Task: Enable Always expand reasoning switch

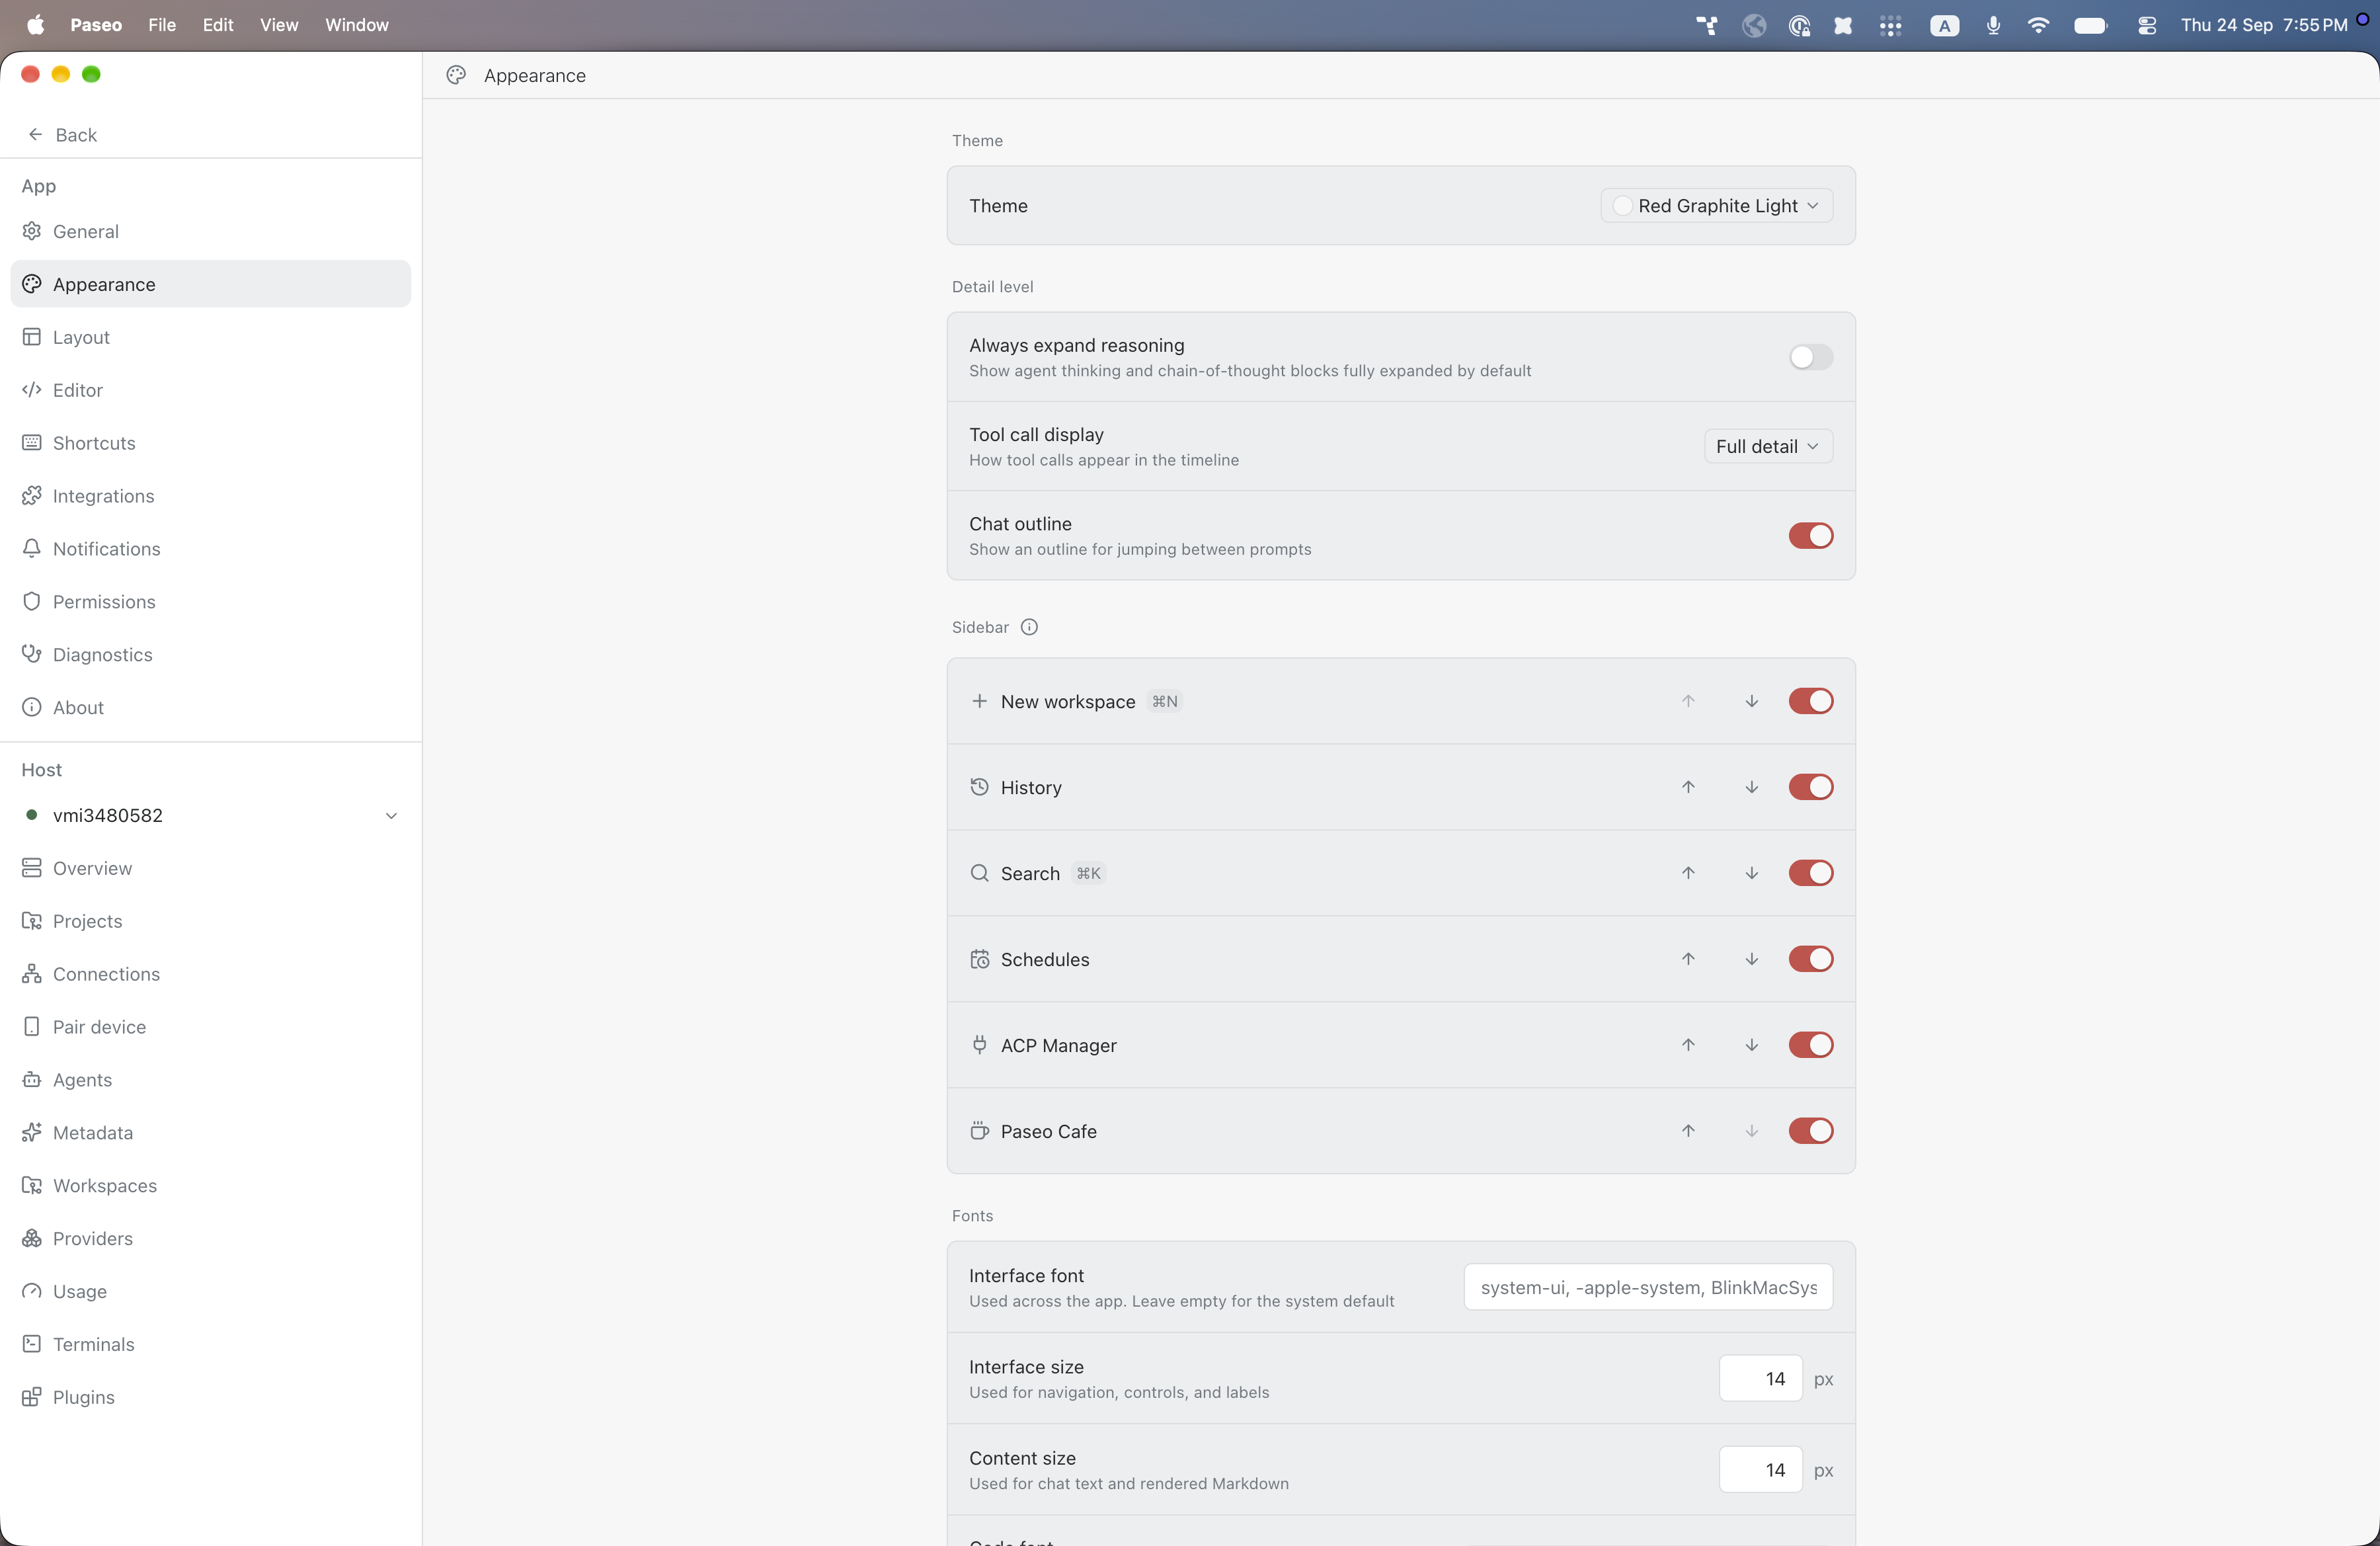Action: 1811,357
